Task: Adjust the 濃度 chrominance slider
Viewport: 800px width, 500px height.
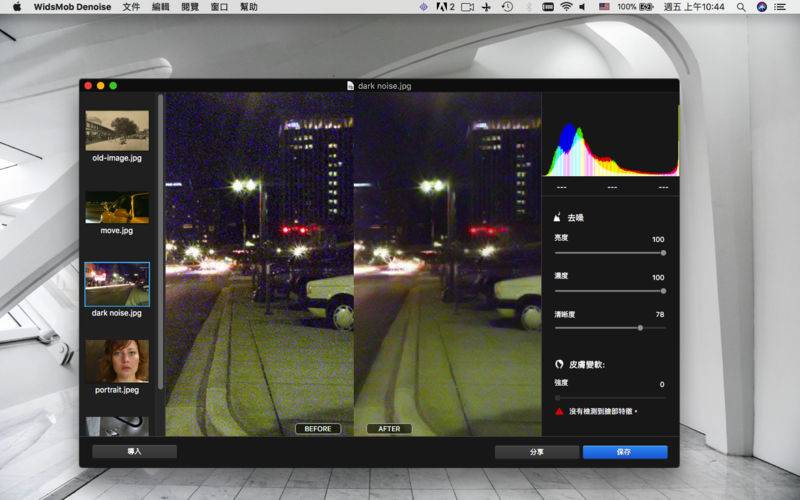Action: point(610,291)
